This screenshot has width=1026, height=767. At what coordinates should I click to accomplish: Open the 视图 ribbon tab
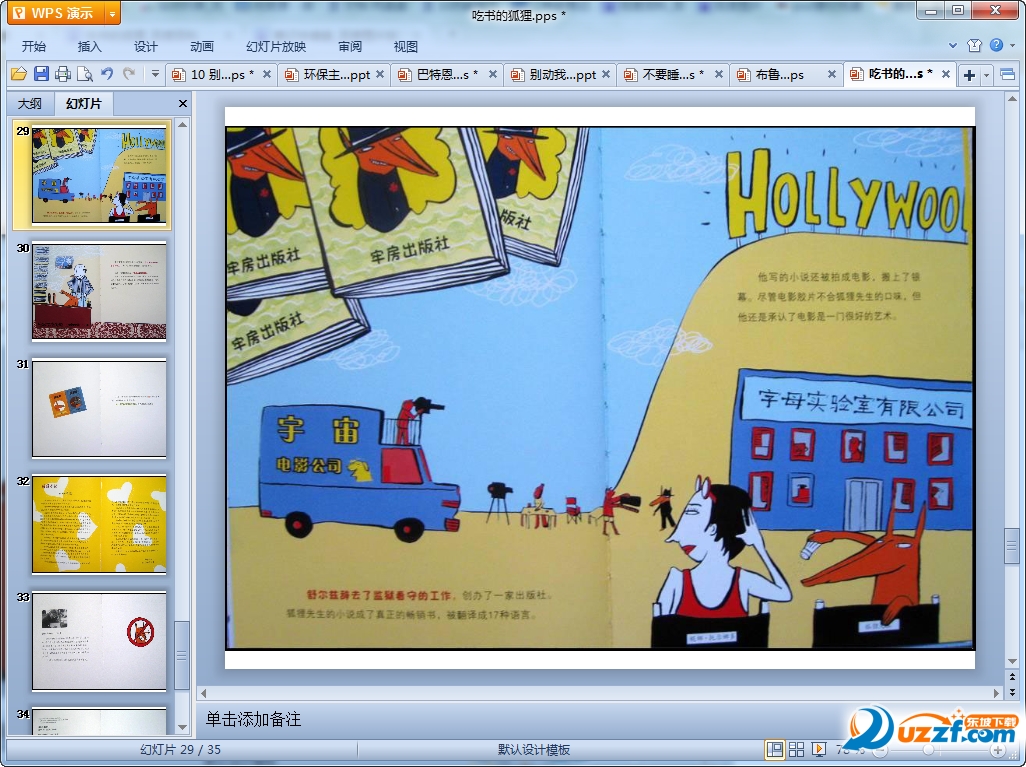click(406, 46)
